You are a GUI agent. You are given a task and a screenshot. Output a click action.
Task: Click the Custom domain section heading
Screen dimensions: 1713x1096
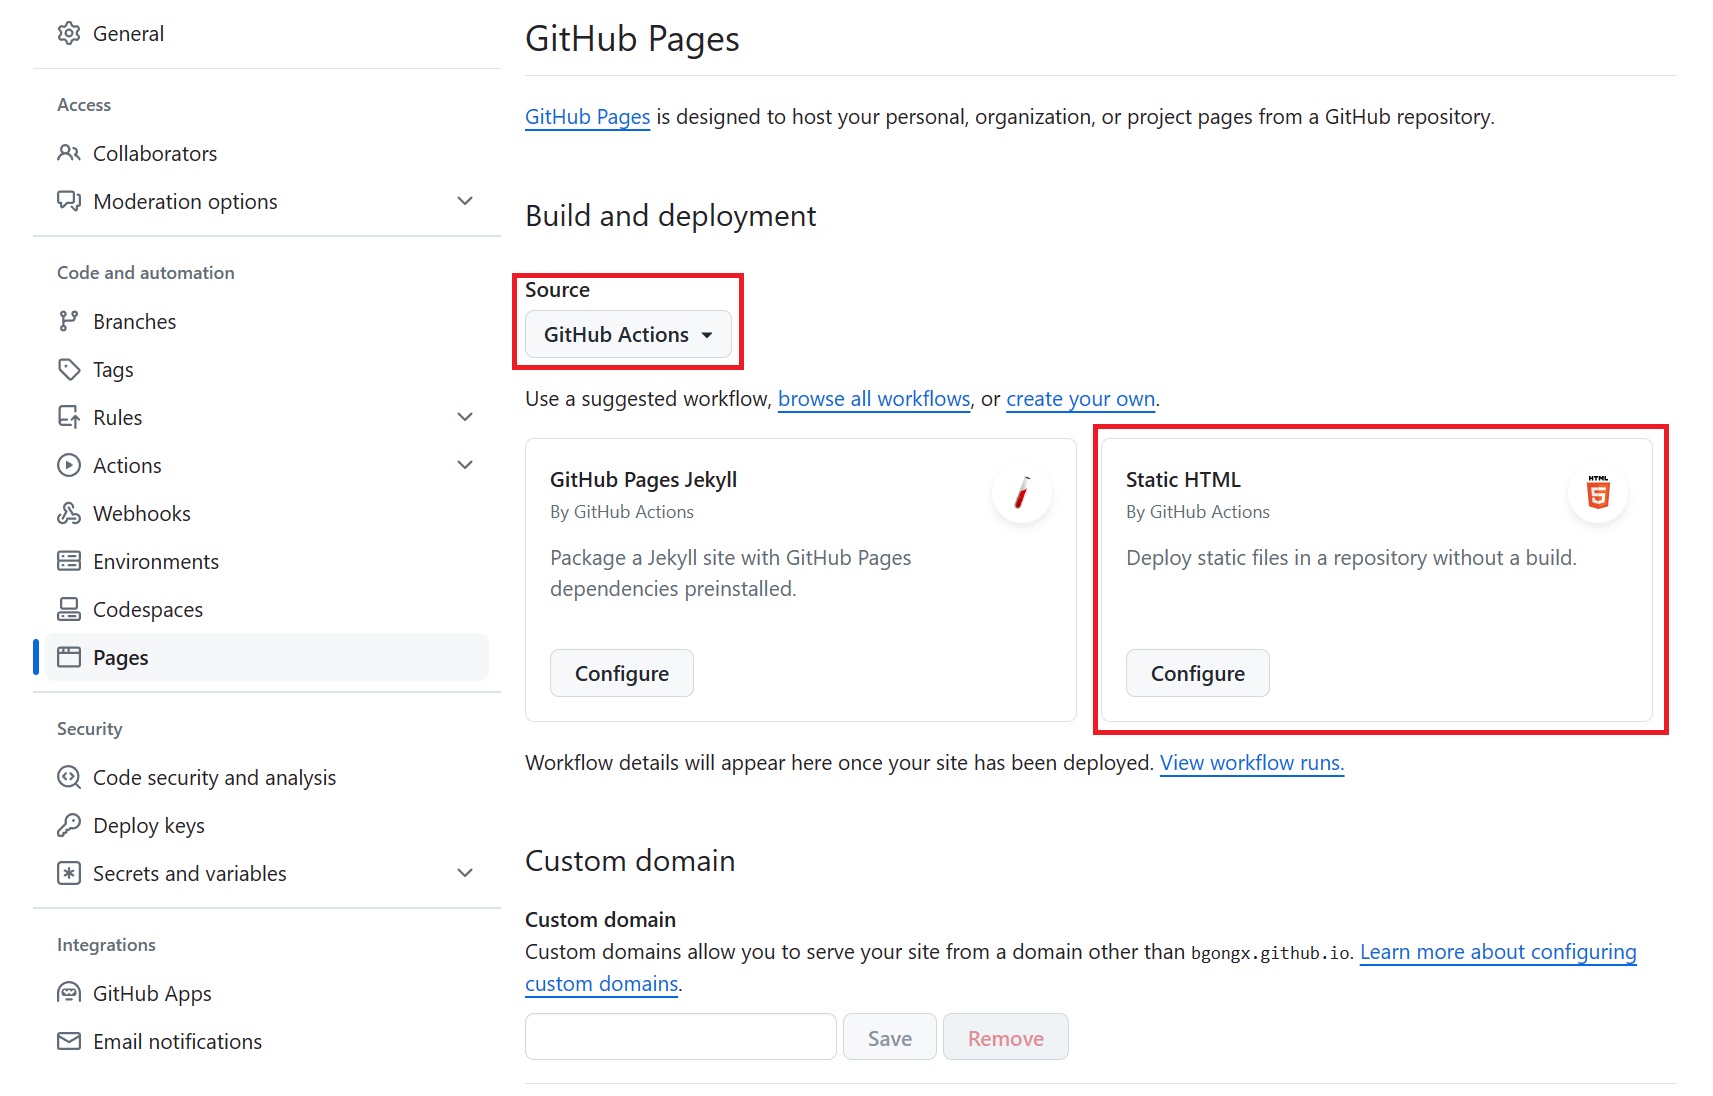coord(630,861)
